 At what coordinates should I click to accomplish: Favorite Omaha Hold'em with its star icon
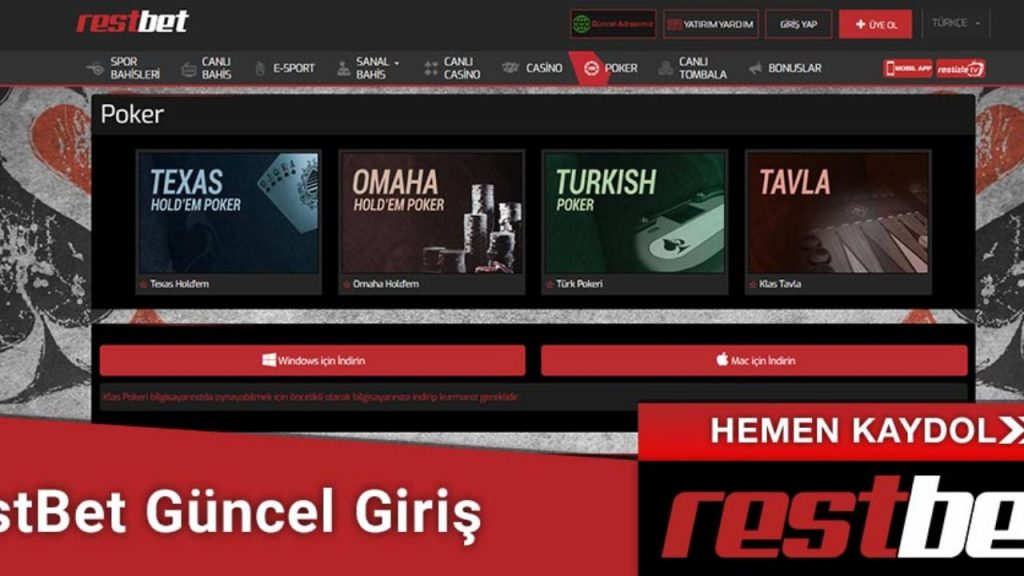pos(347,284)
